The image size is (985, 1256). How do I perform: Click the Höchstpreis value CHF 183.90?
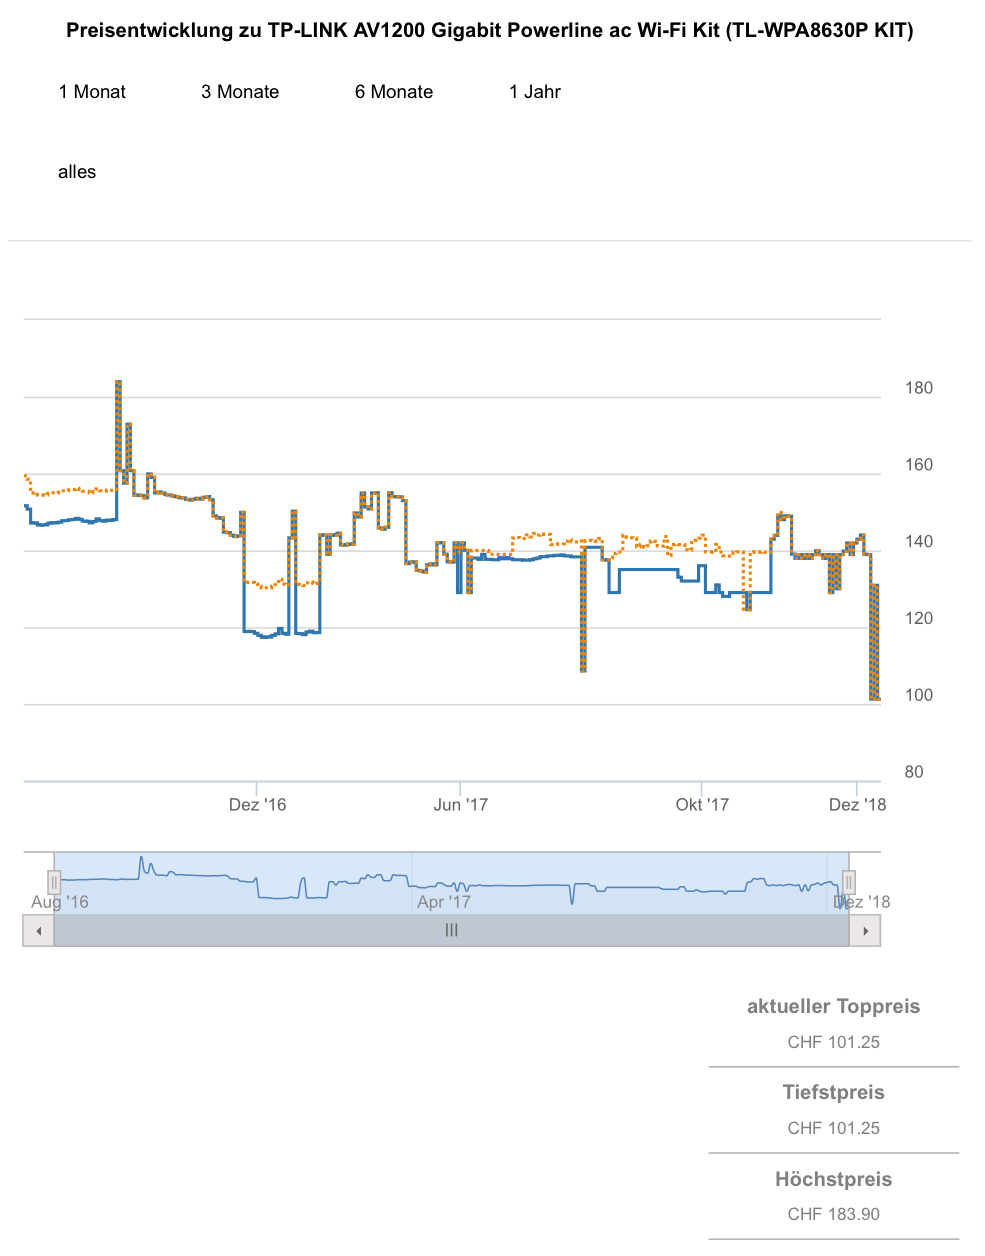[833, 1214]
